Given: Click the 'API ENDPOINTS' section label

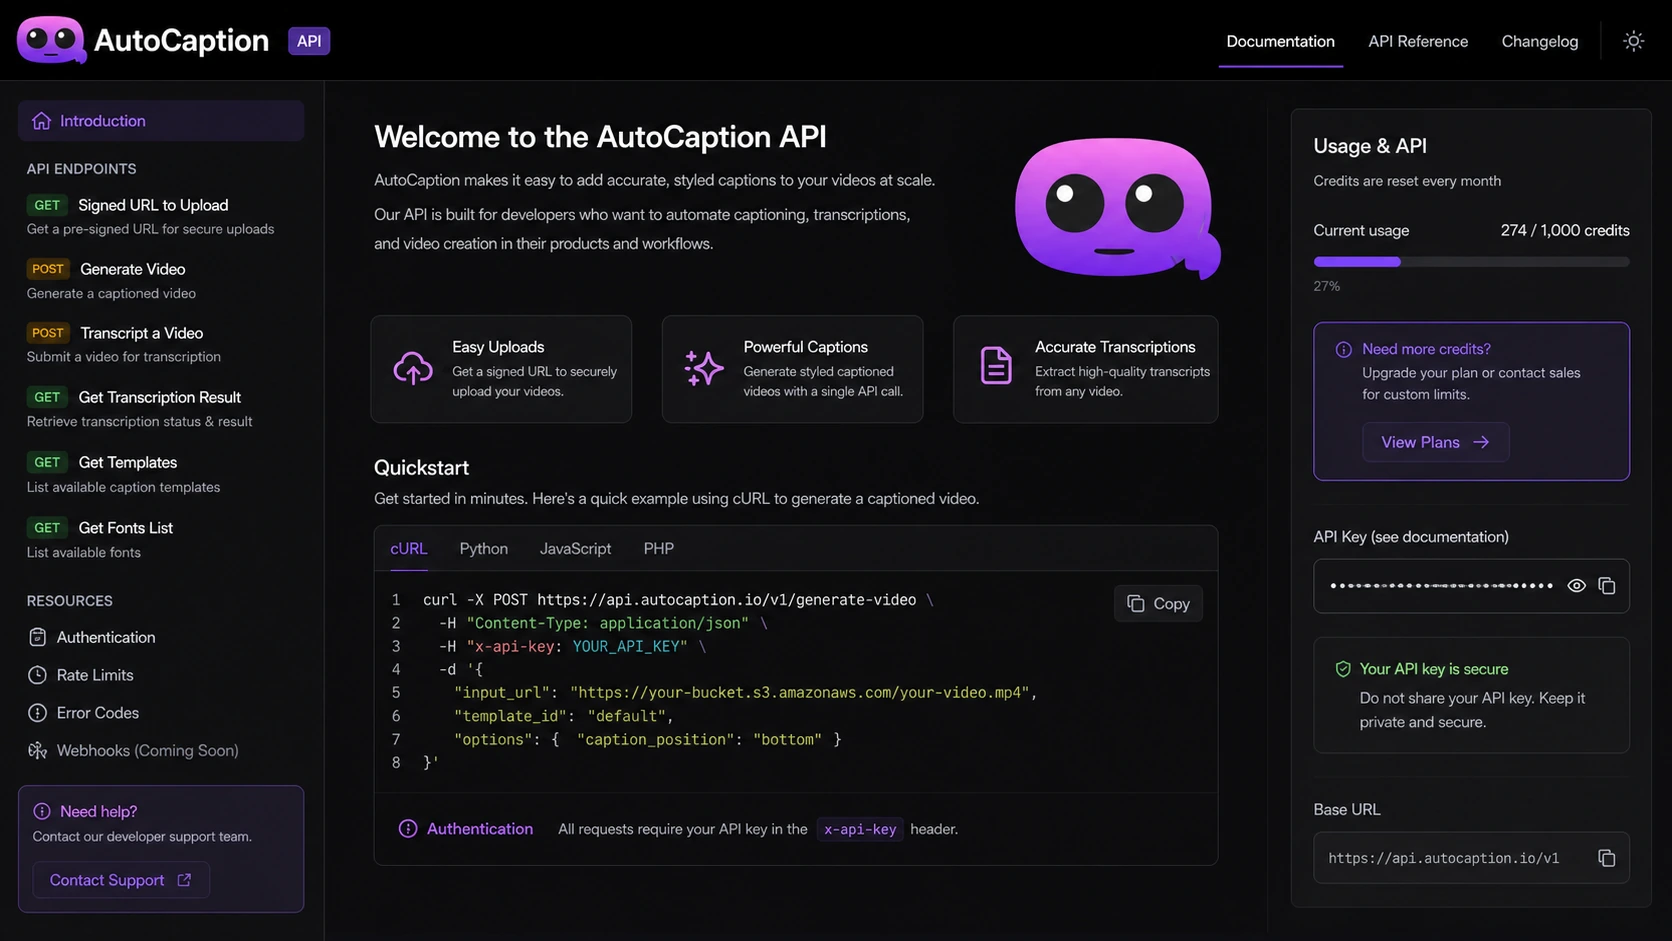Looking at the screenshot, I should (81, 169).
